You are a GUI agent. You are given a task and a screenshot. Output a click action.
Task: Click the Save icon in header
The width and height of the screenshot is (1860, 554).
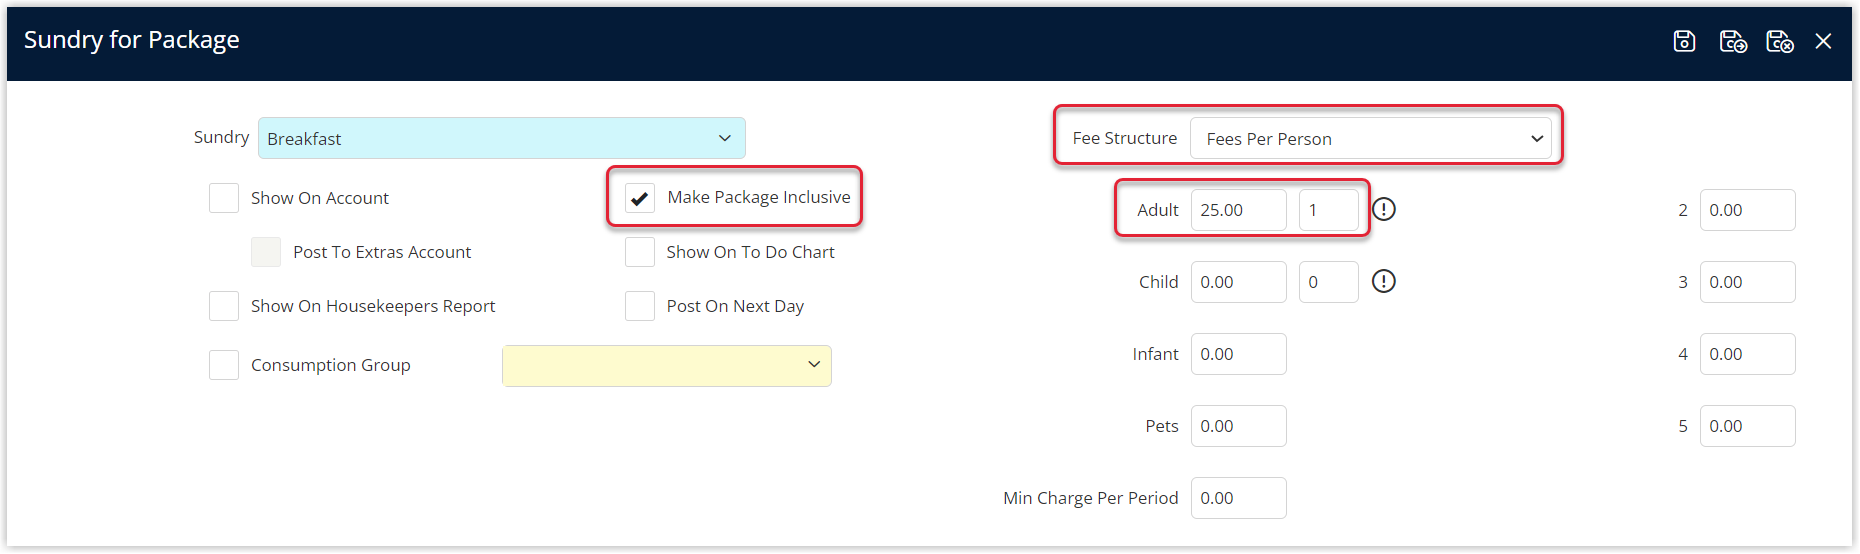click(x=1684, y=41)
